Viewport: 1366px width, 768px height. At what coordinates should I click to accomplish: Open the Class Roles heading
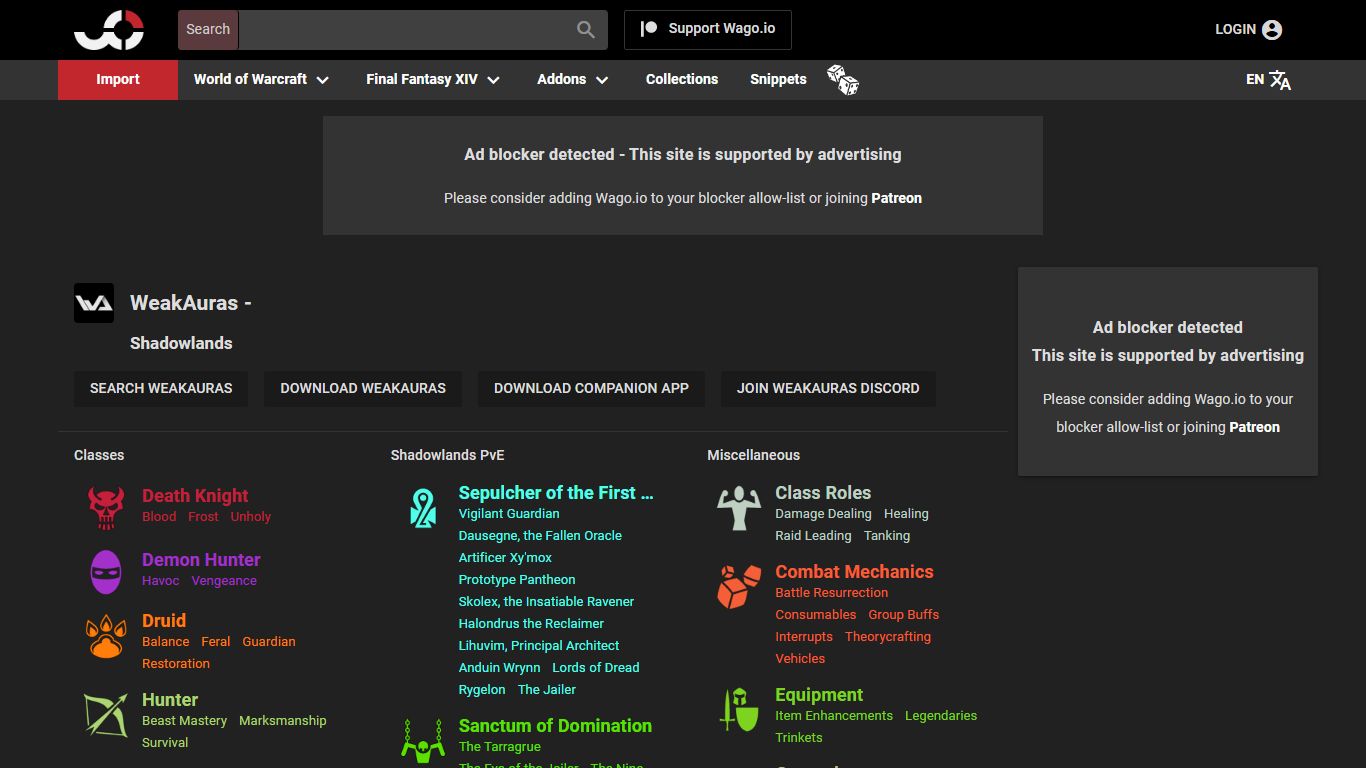[823, 493]
